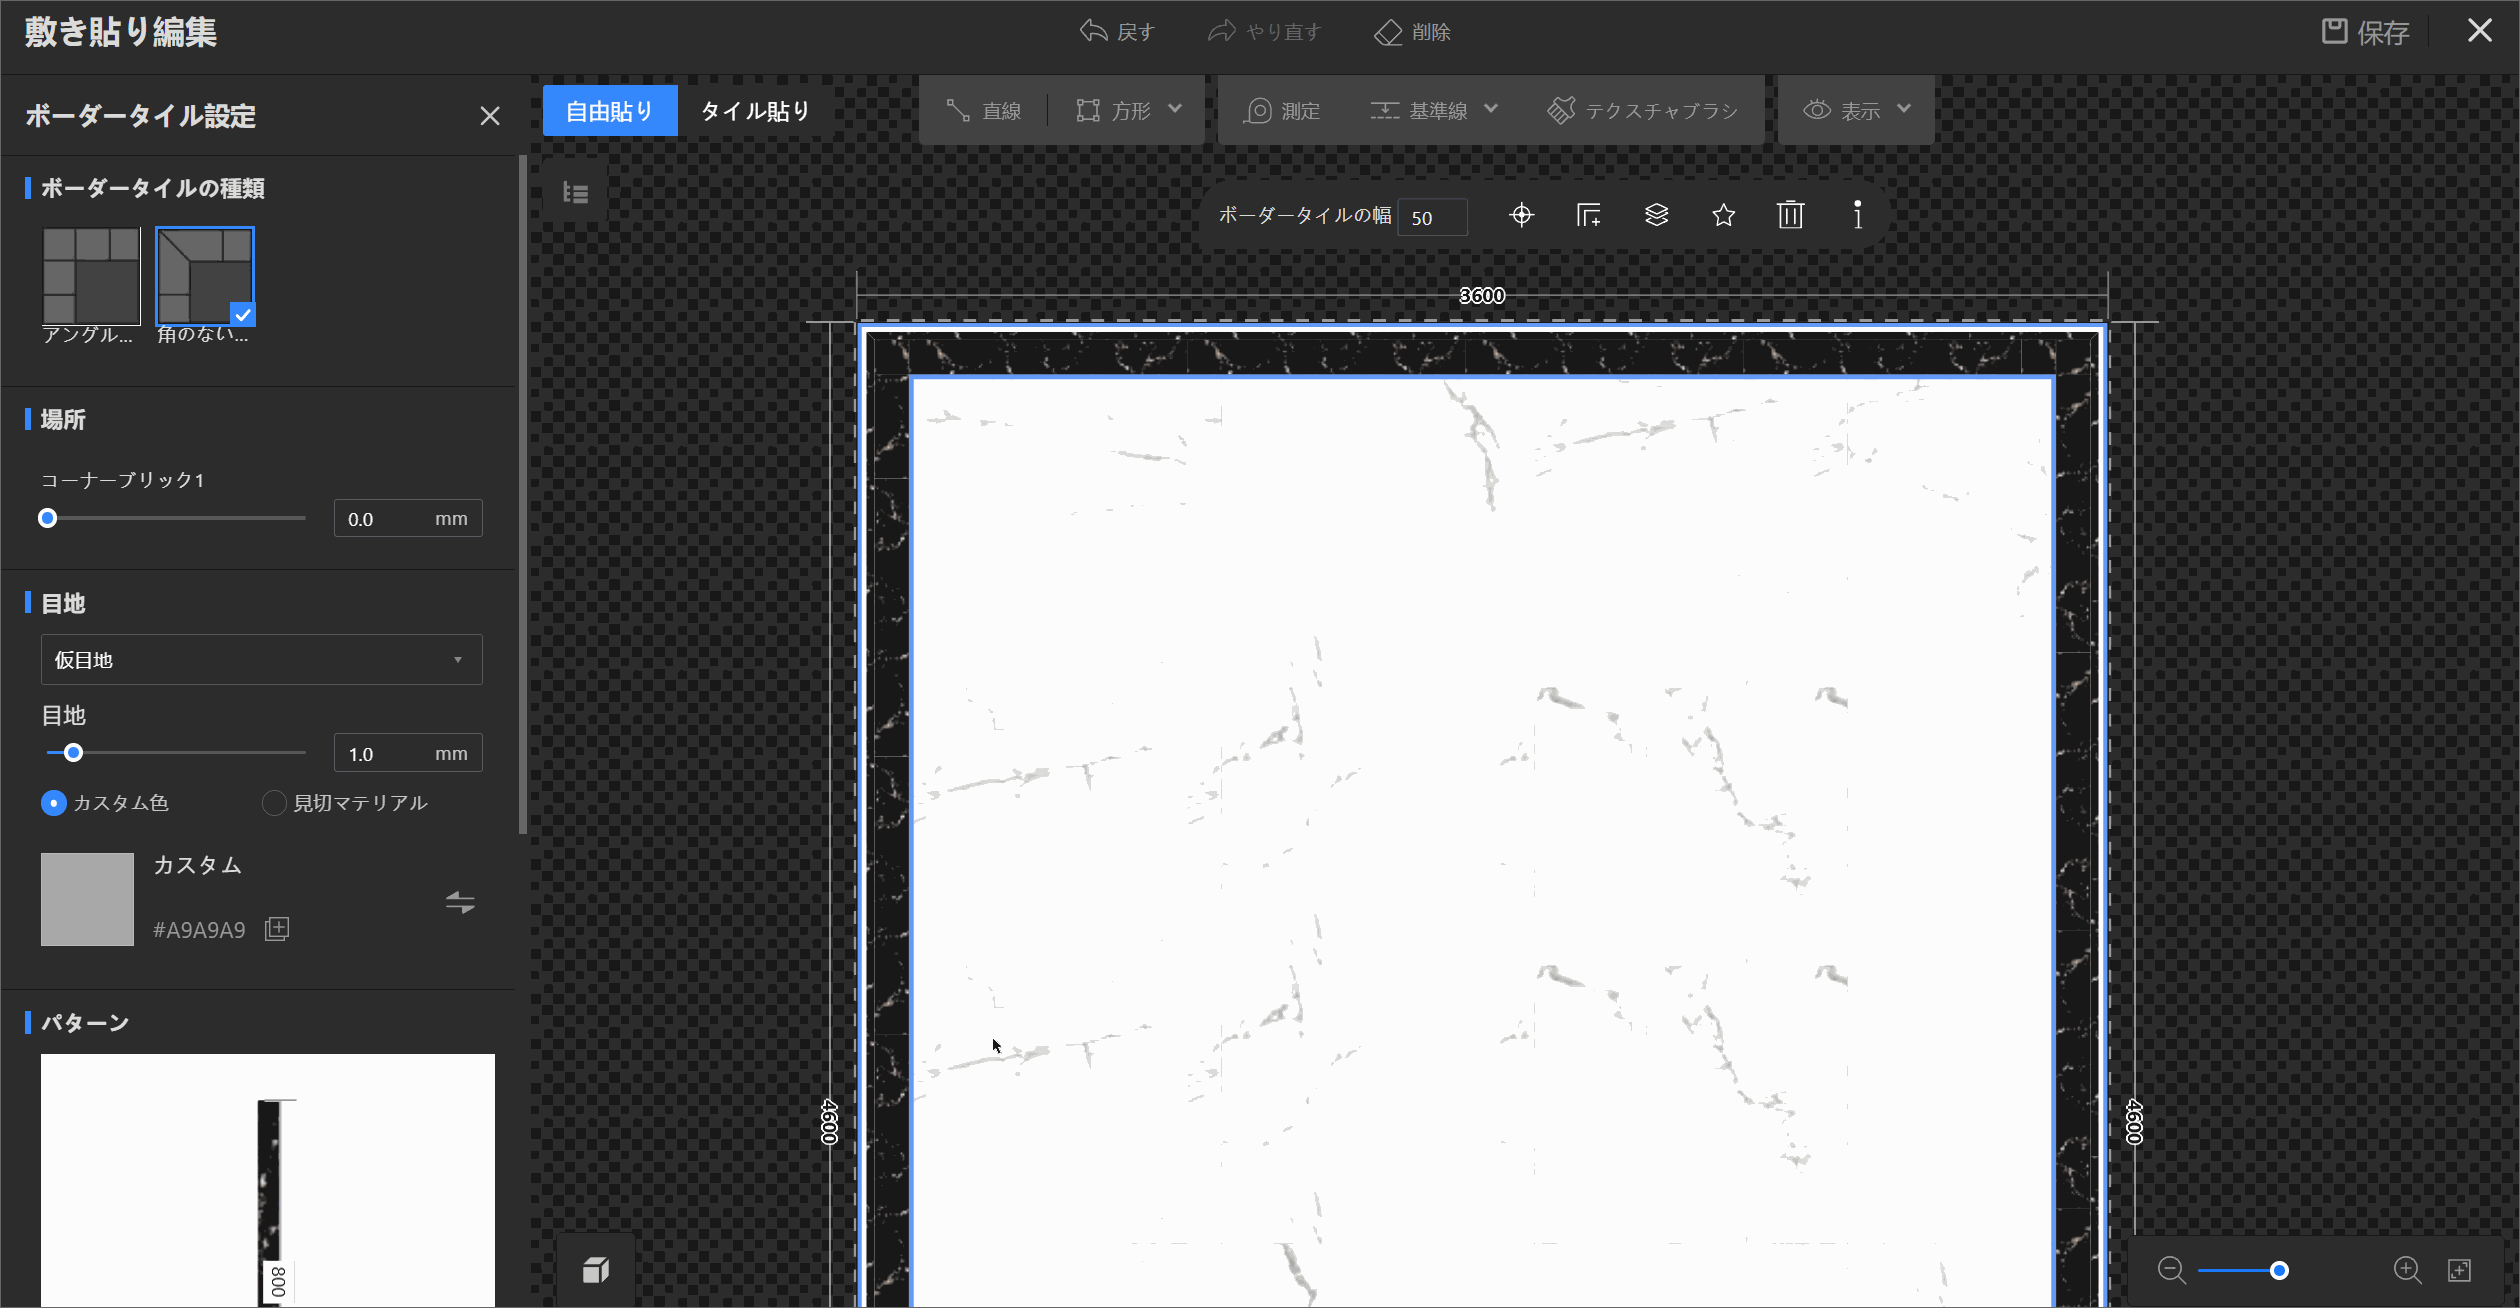Screen dimensions: 2520x1308
Task: Click the canvas zoom slider handle
Action: tap(2279, 1271)
